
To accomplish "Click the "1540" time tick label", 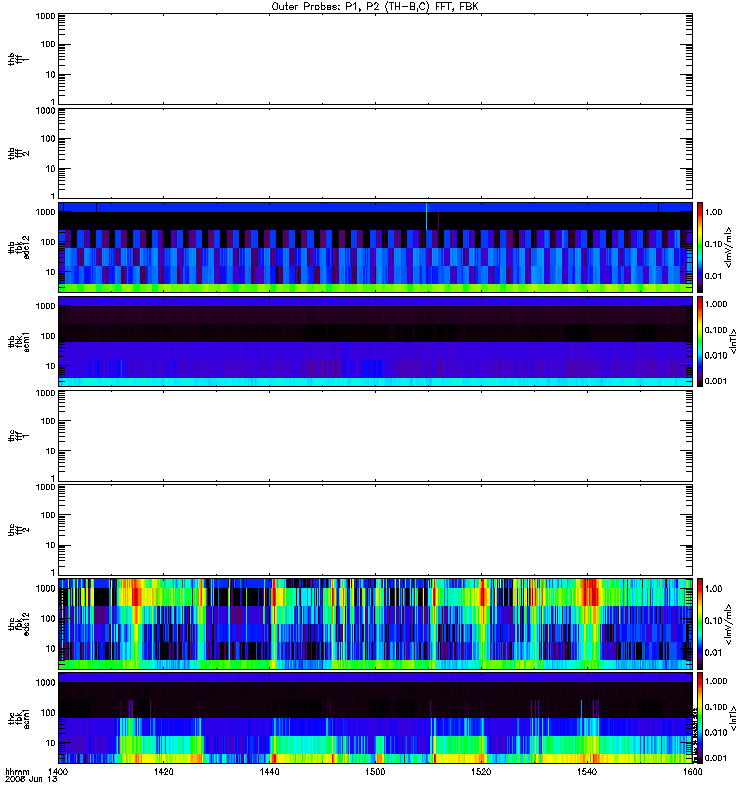I will point(587,771).
